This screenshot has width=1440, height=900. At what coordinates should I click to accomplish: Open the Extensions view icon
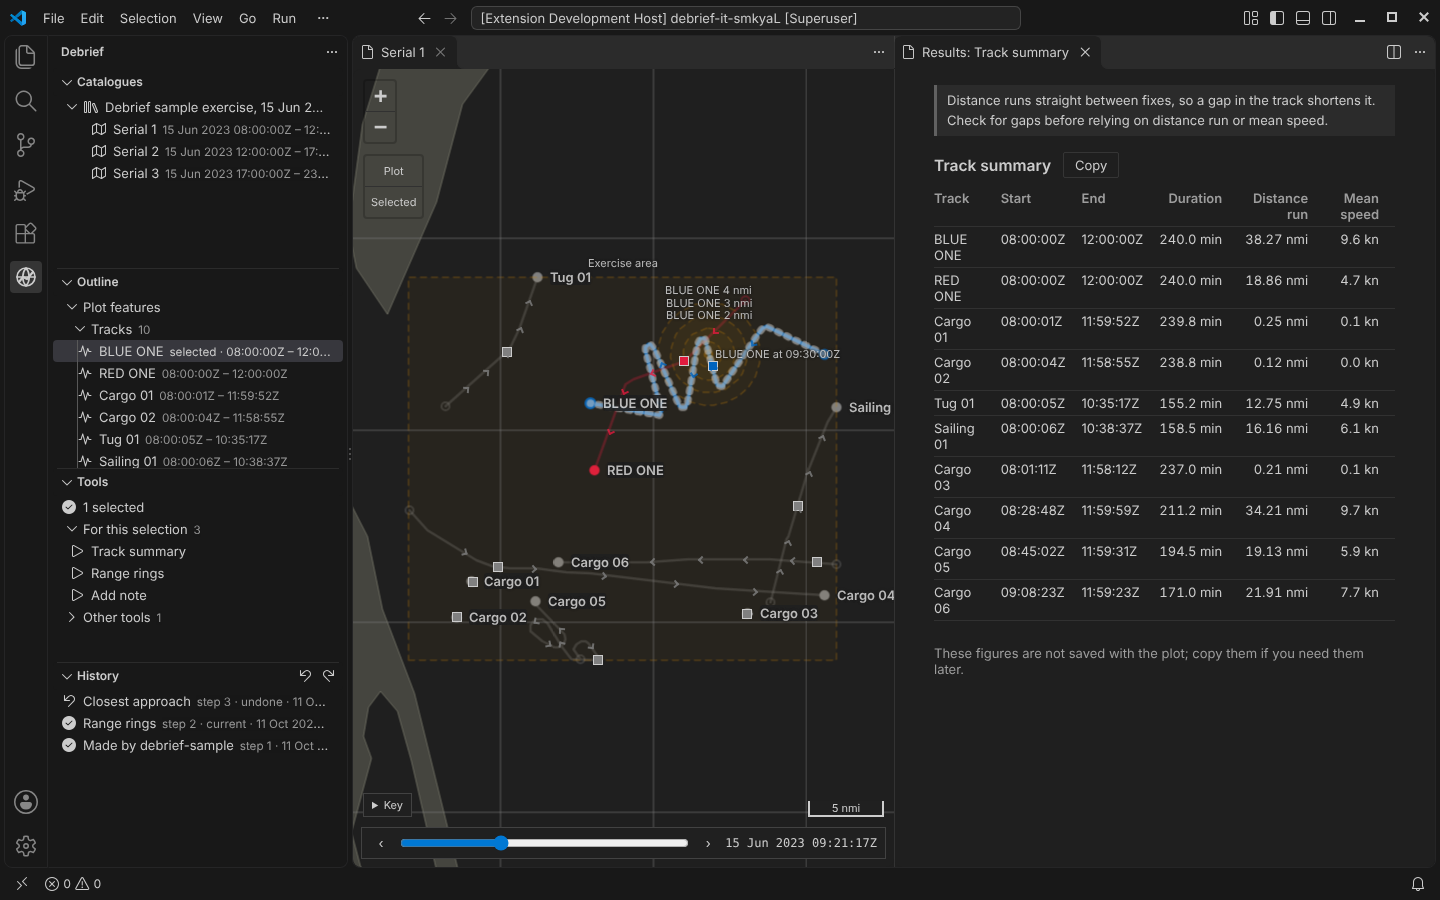coord(26,233)
